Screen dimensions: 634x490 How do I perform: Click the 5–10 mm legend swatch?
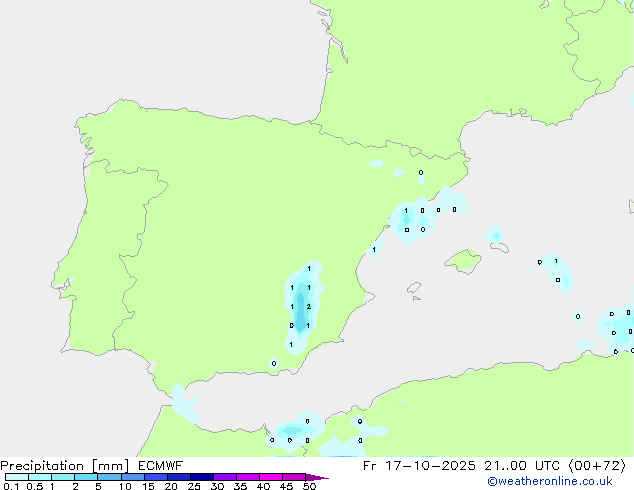[x=109, y=477]
